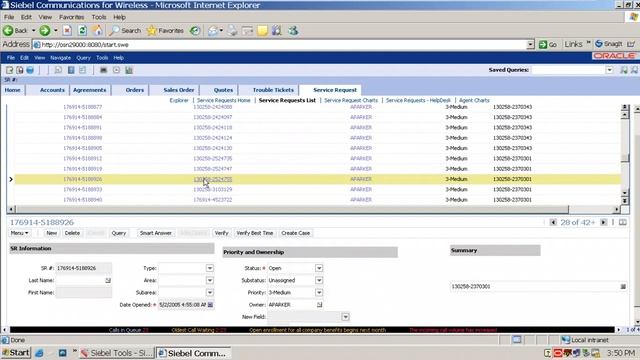Open the Mail icon in browser toolbar
The height and width of the screenshot is (360, 640).
(212, 30)
